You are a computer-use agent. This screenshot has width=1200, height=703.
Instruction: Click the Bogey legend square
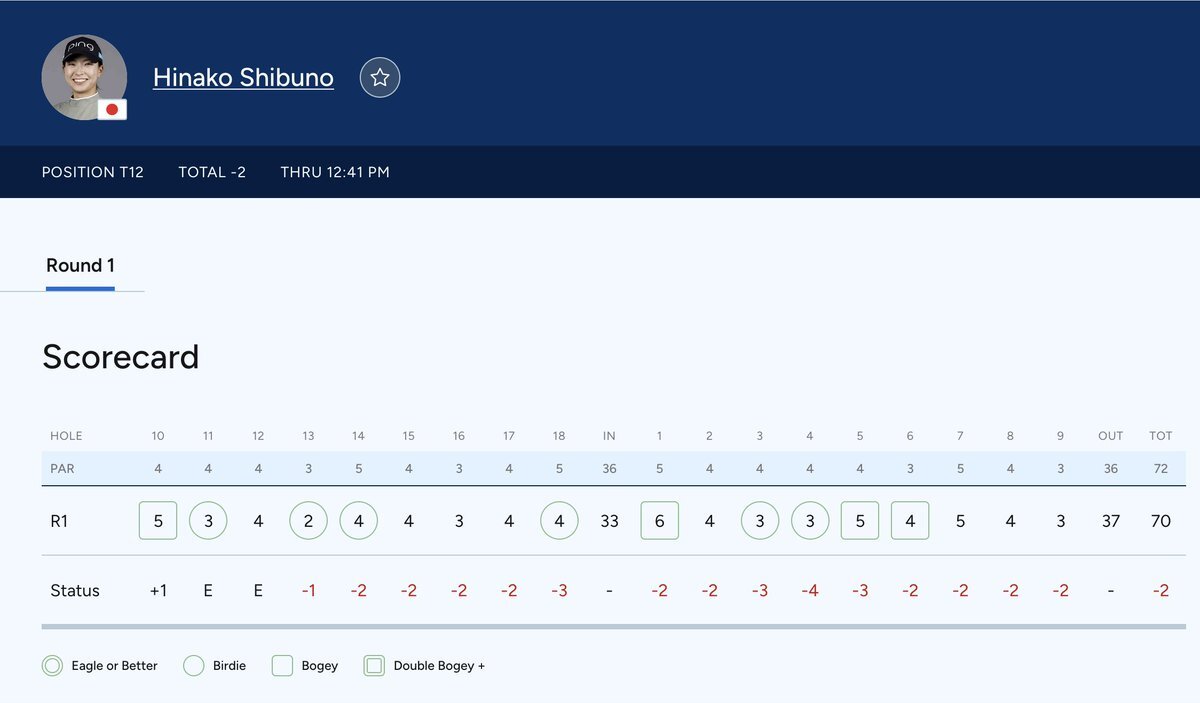tap(282, 665)
